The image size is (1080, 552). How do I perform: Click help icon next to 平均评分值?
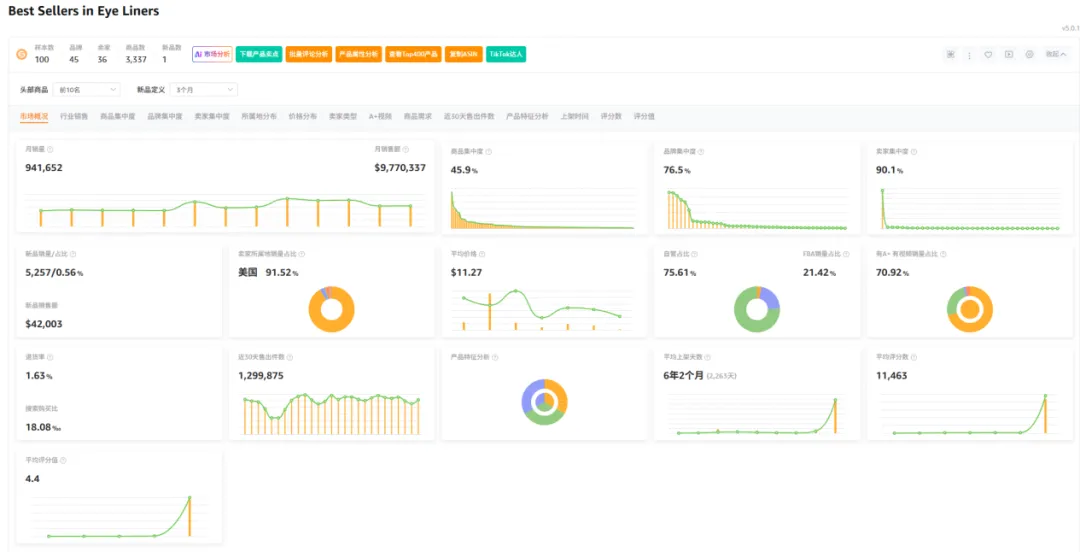63,460
